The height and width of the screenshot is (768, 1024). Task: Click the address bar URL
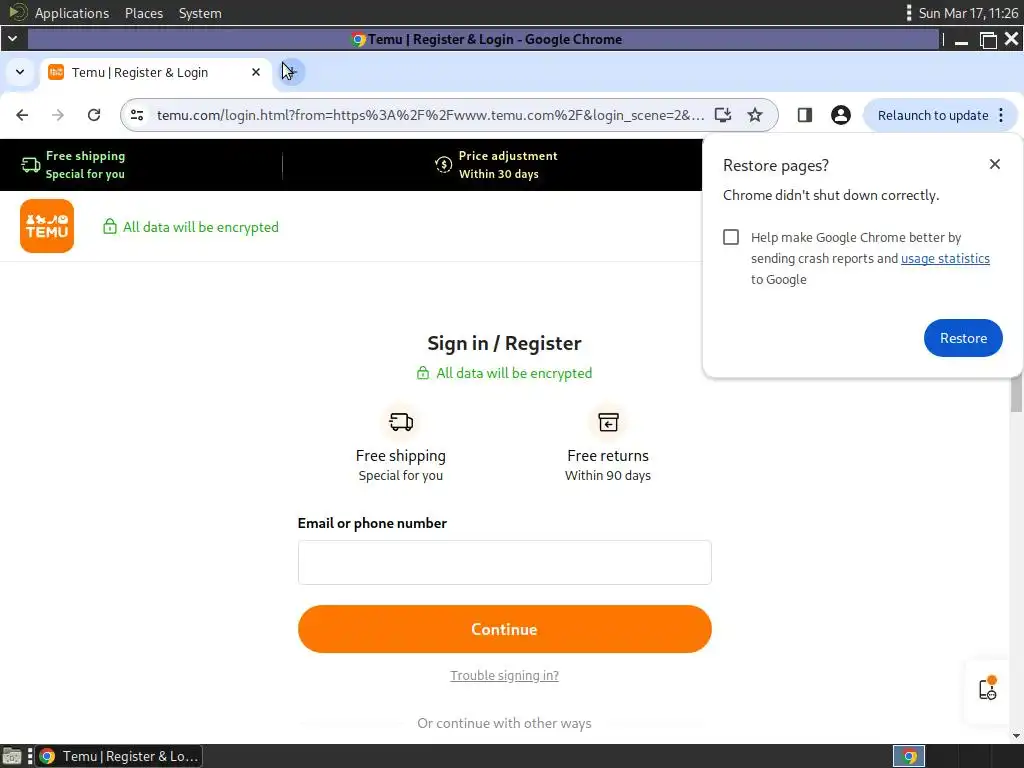[430, 115]
